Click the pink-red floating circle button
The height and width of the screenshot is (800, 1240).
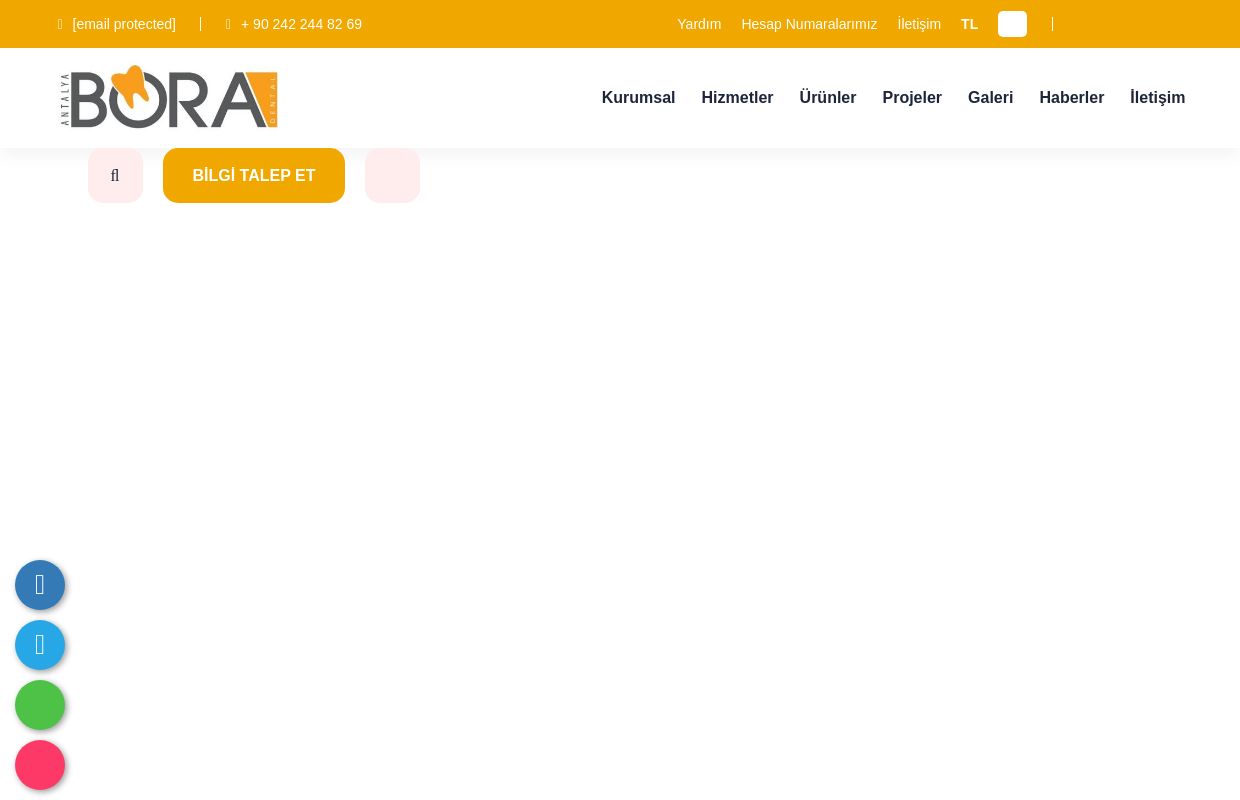[x=40, y=765]
